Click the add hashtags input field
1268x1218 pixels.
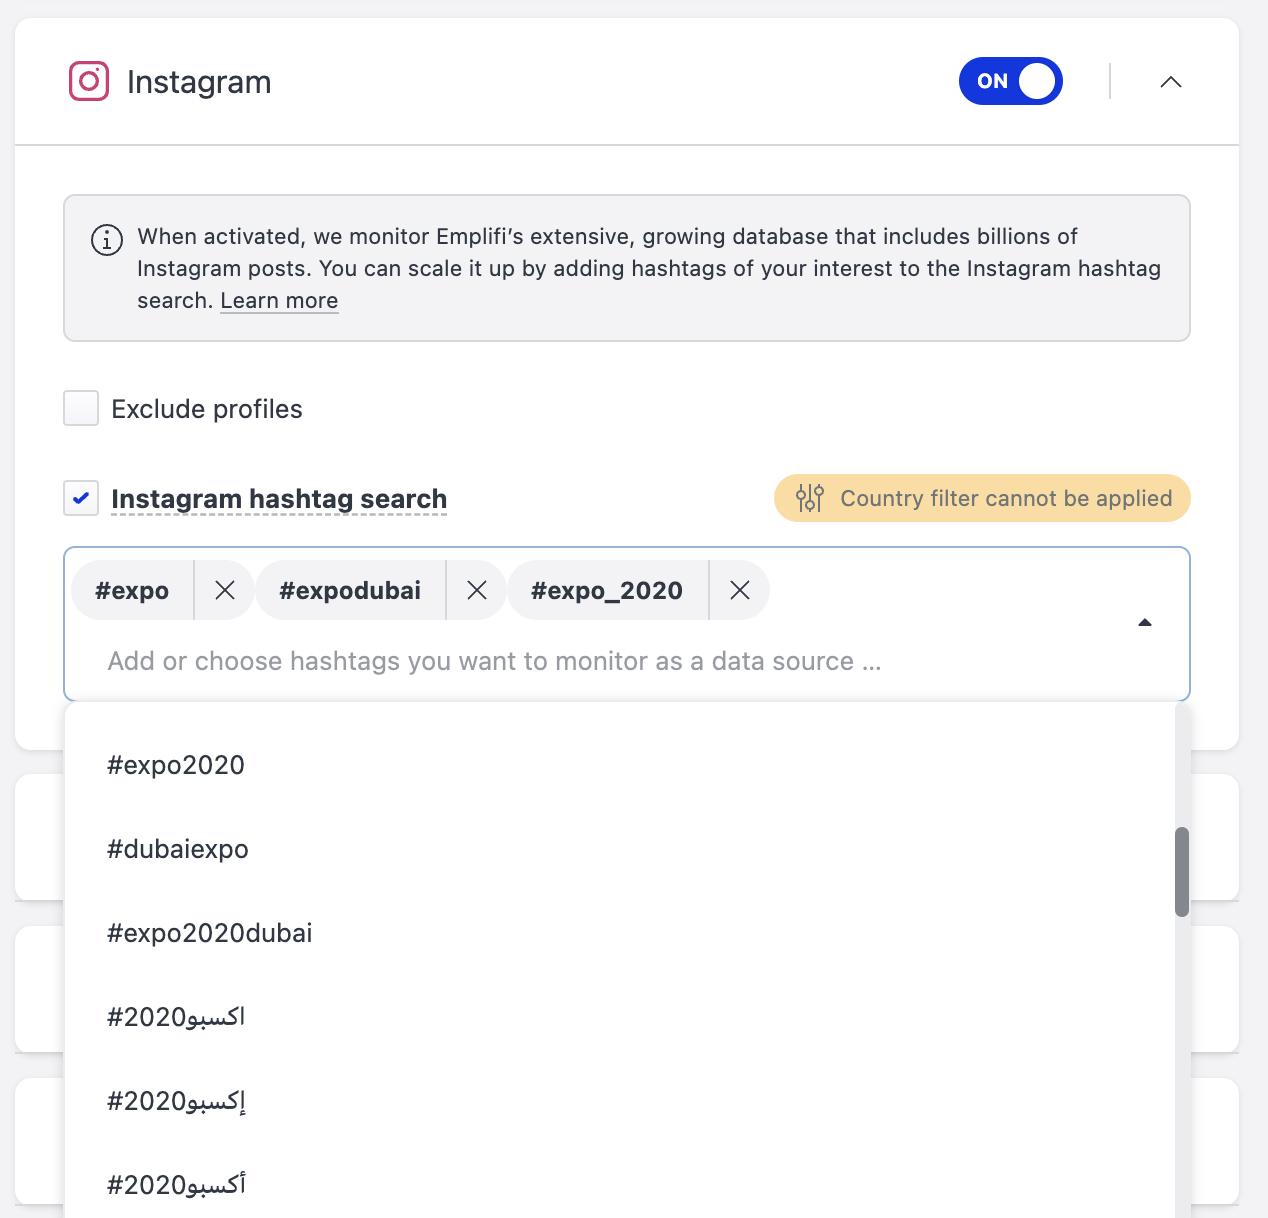tap(494, 661)
